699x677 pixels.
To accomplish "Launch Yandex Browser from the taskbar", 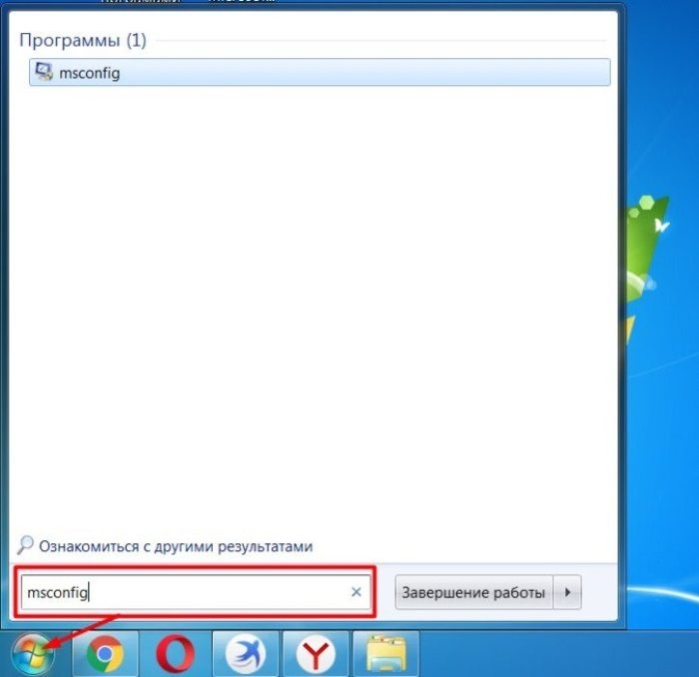I will (x=316, y=654).
